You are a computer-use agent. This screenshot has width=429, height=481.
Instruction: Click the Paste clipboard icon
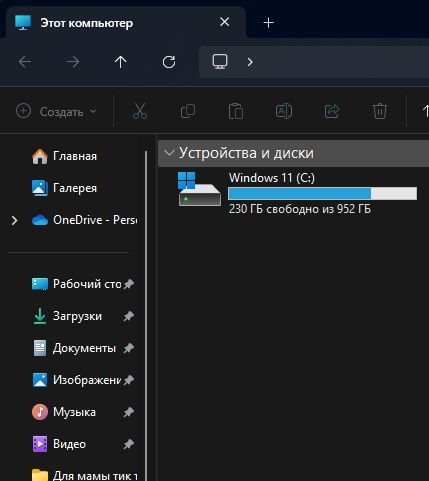236,111
